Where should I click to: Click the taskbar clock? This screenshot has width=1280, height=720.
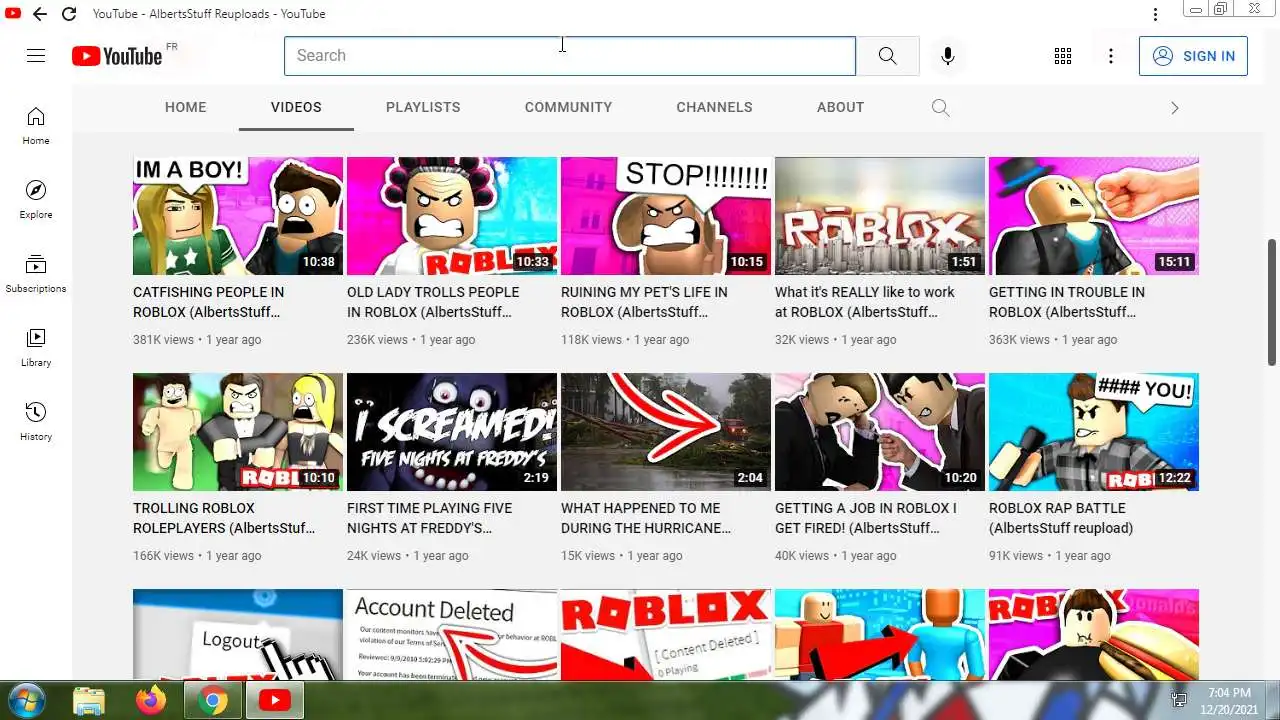(x=1229, y=700)
